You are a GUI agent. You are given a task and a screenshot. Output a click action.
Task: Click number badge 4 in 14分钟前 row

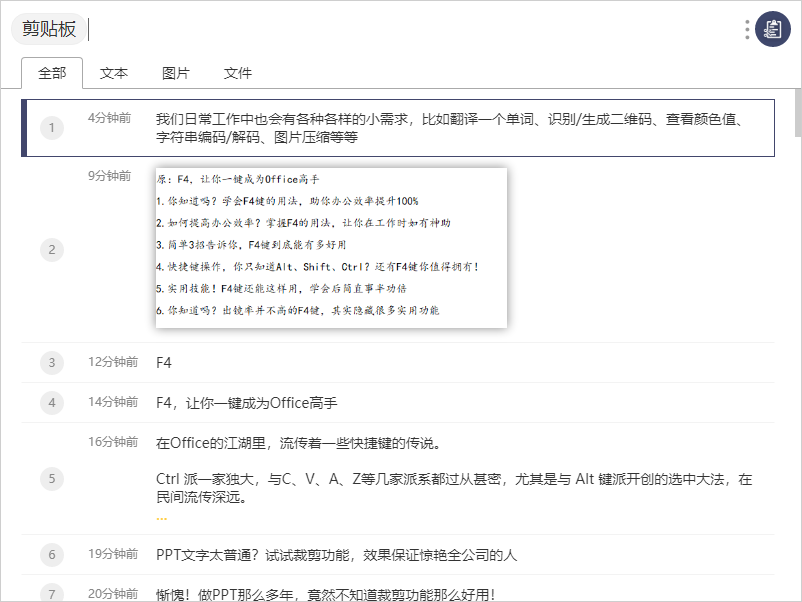point(52,403)
